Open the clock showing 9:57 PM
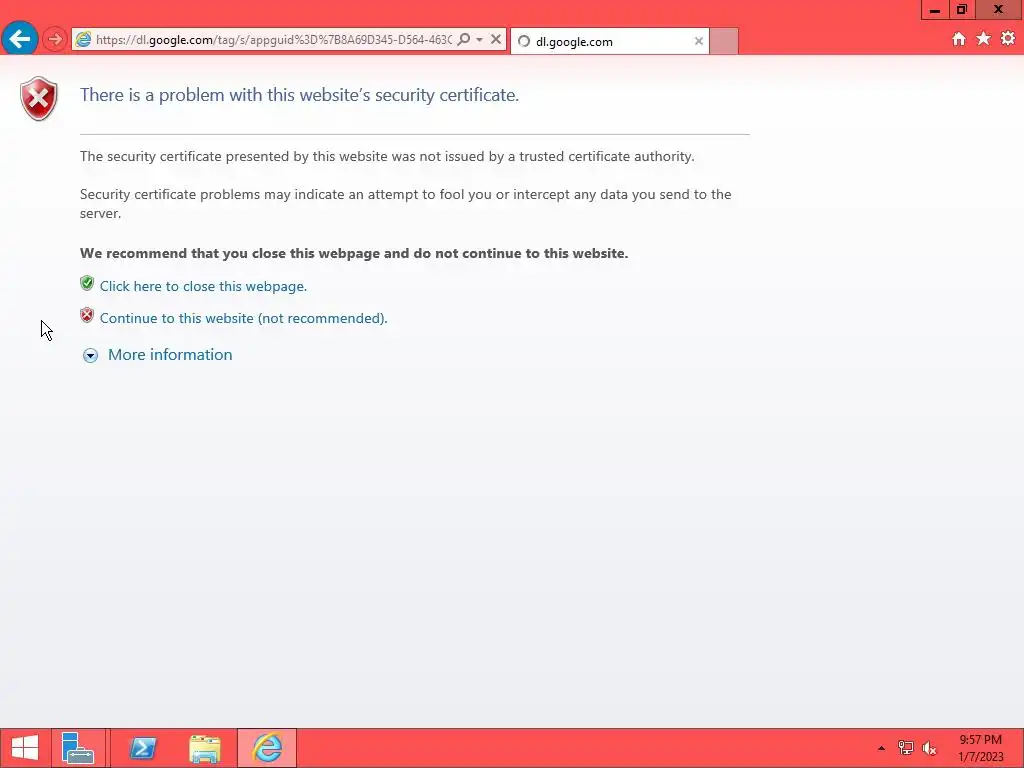1024x768 pixels. [980, 748]
